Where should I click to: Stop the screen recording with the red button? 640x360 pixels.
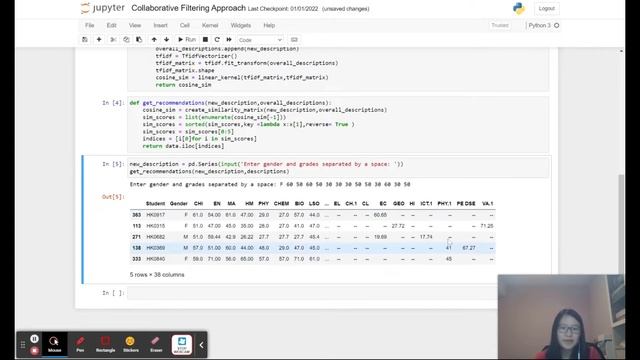(34, 351)
